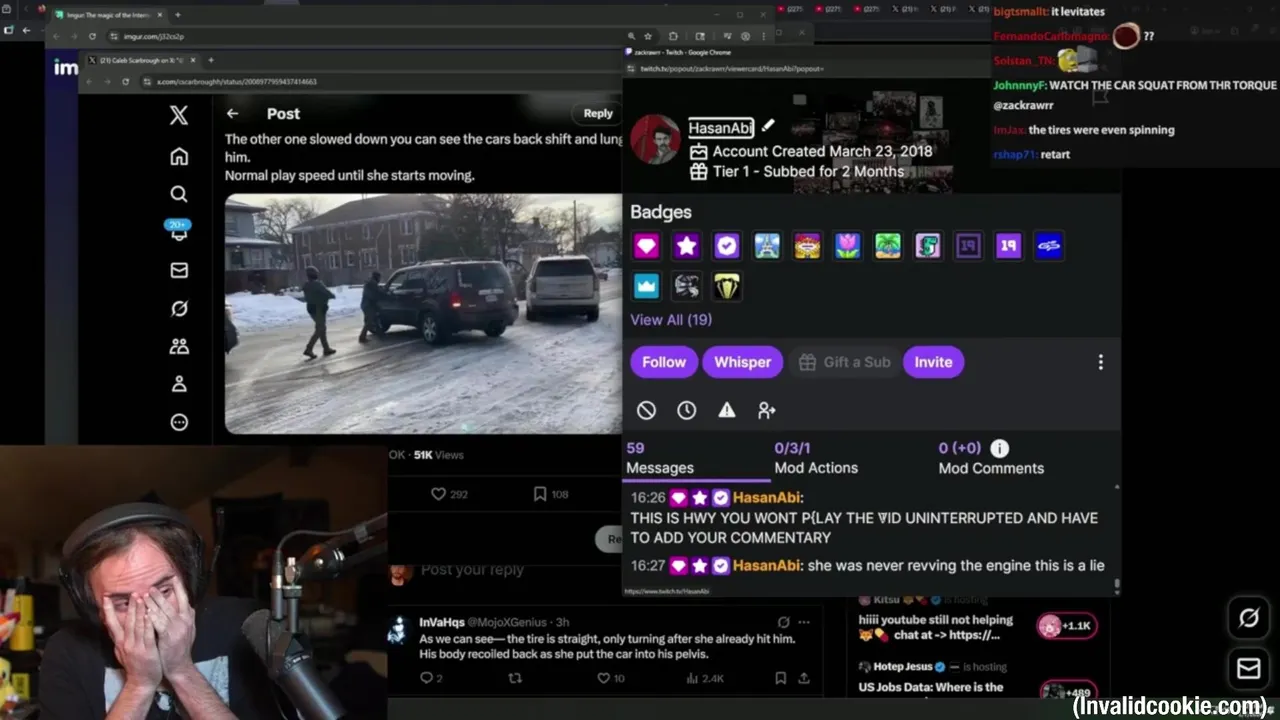Open the viewer card three-dot options menu
The height and width of the screenshot is (720, 1280).
pos(1100,362)
